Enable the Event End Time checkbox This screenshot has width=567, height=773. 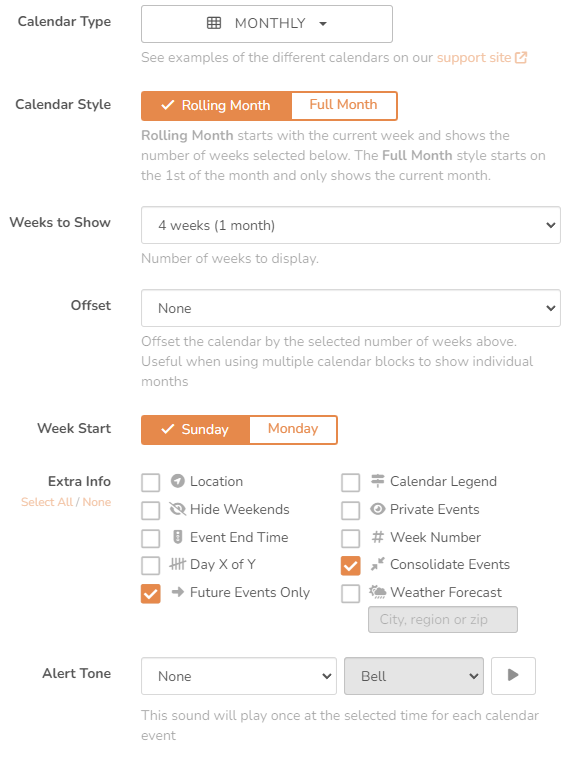point(150,538)
